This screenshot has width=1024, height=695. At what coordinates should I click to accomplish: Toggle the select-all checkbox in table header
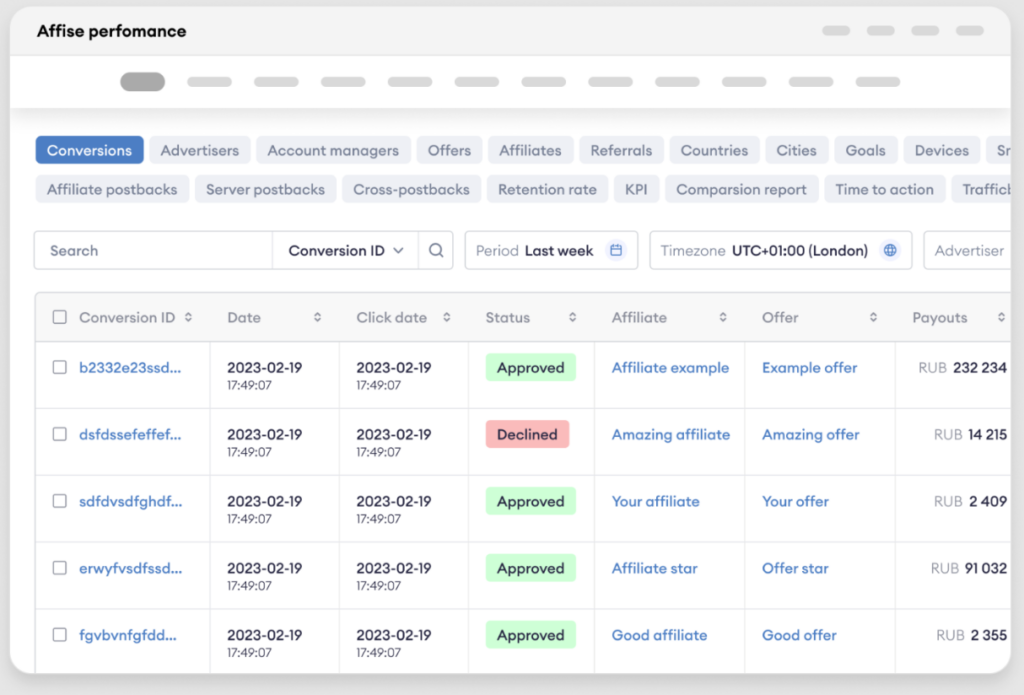[60, 318]
